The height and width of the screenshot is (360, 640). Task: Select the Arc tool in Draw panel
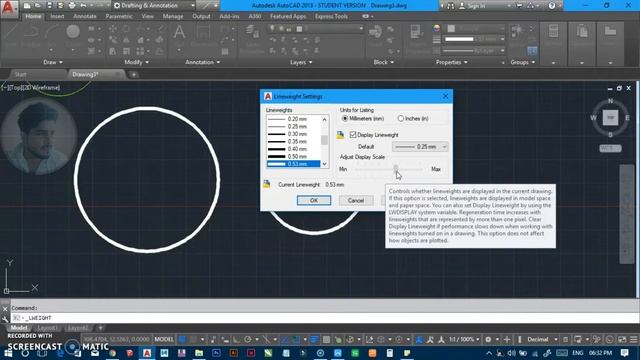pos(51,33)
